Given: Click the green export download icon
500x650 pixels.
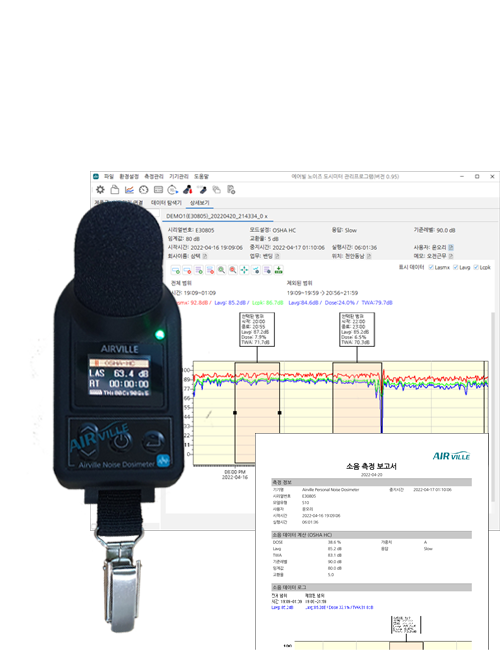Looking at the screenshot, I should (x=279, y=270).
